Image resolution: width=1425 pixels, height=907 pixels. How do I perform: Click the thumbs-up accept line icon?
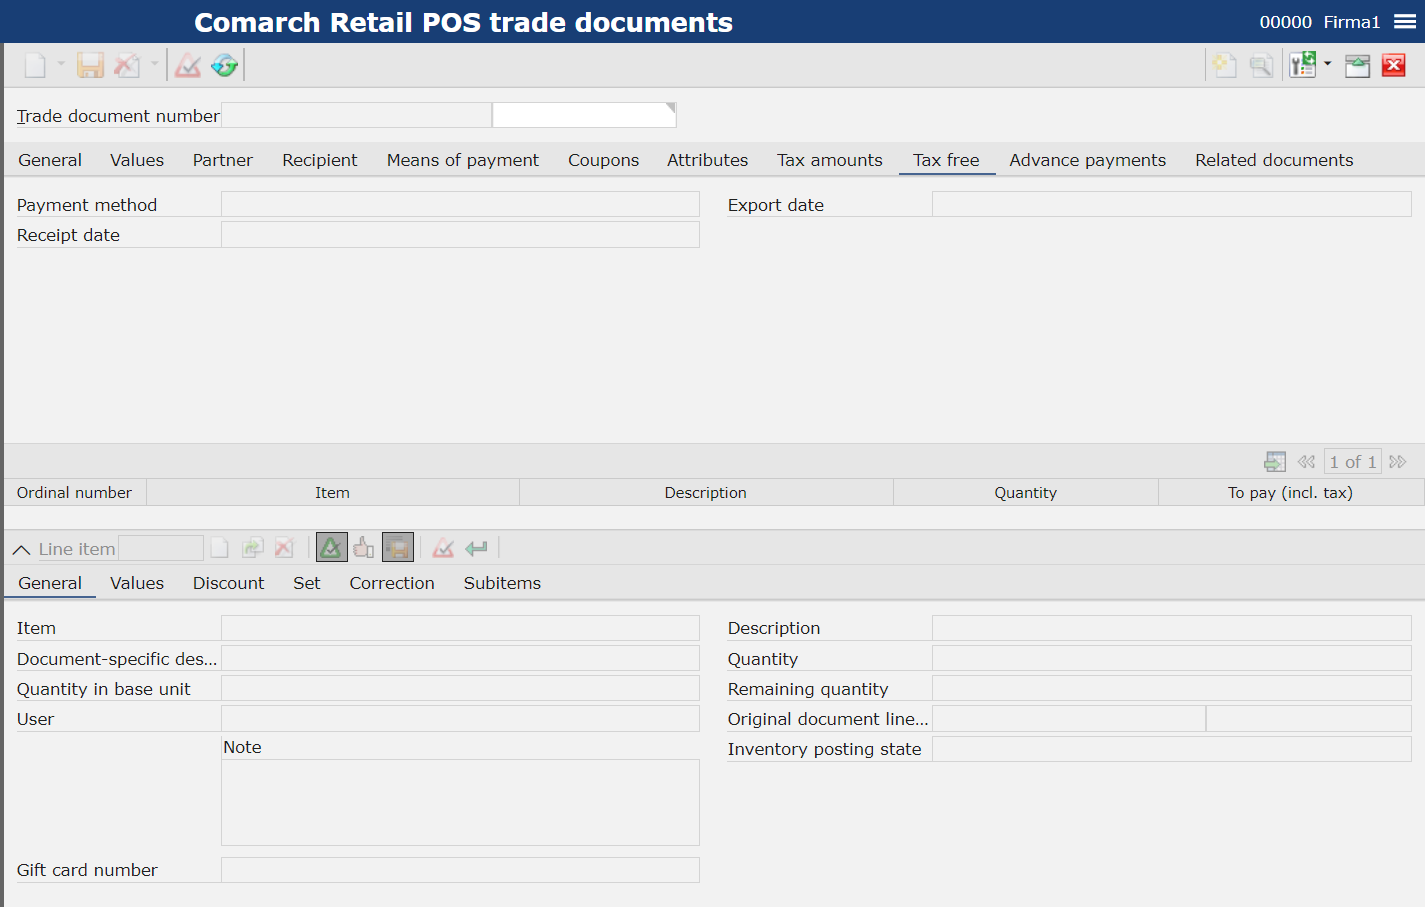364,548
